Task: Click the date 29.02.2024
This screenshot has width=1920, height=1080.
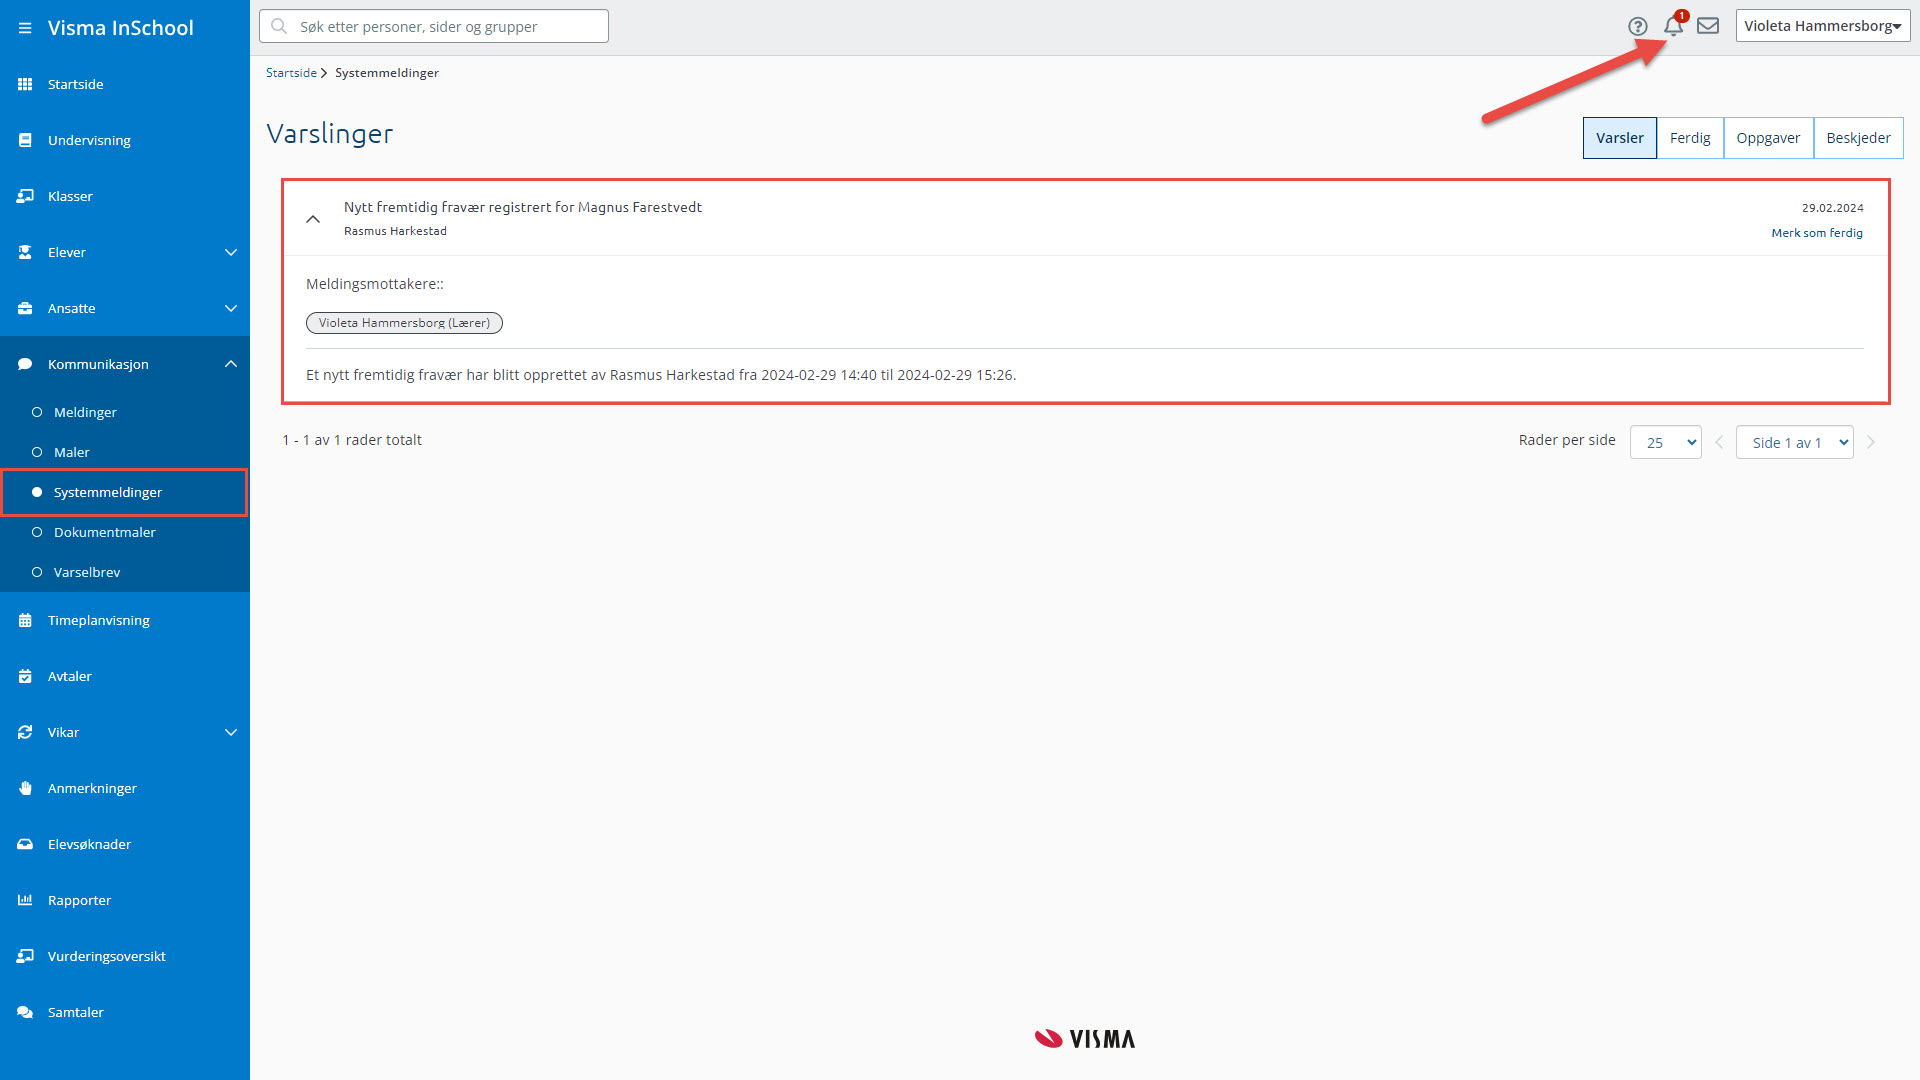Action: (1833, 208)
